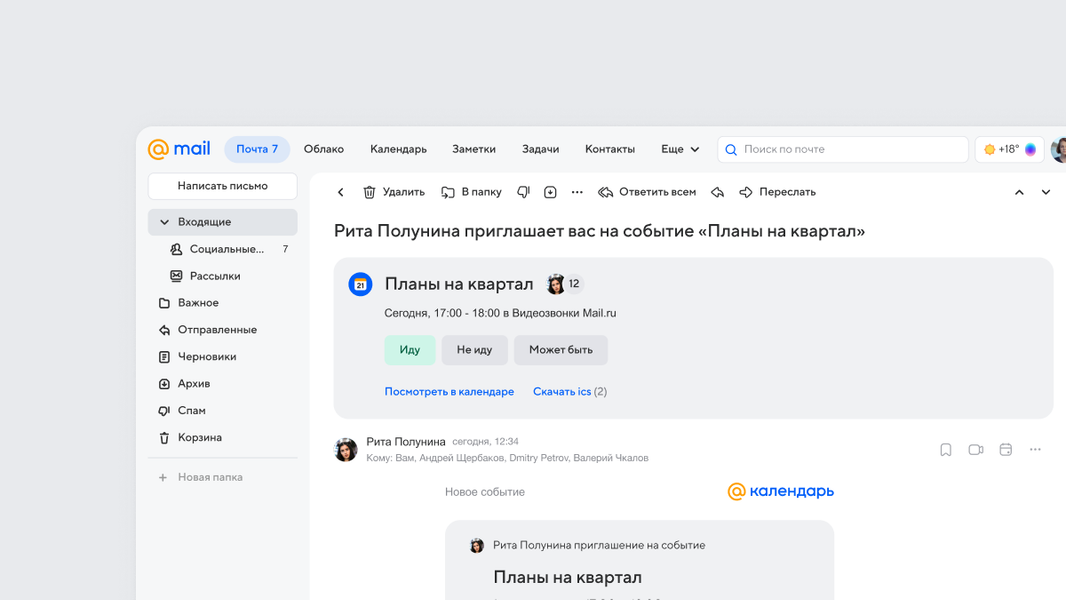Click the Календарь logo in the email body

(x=780, y=491)
